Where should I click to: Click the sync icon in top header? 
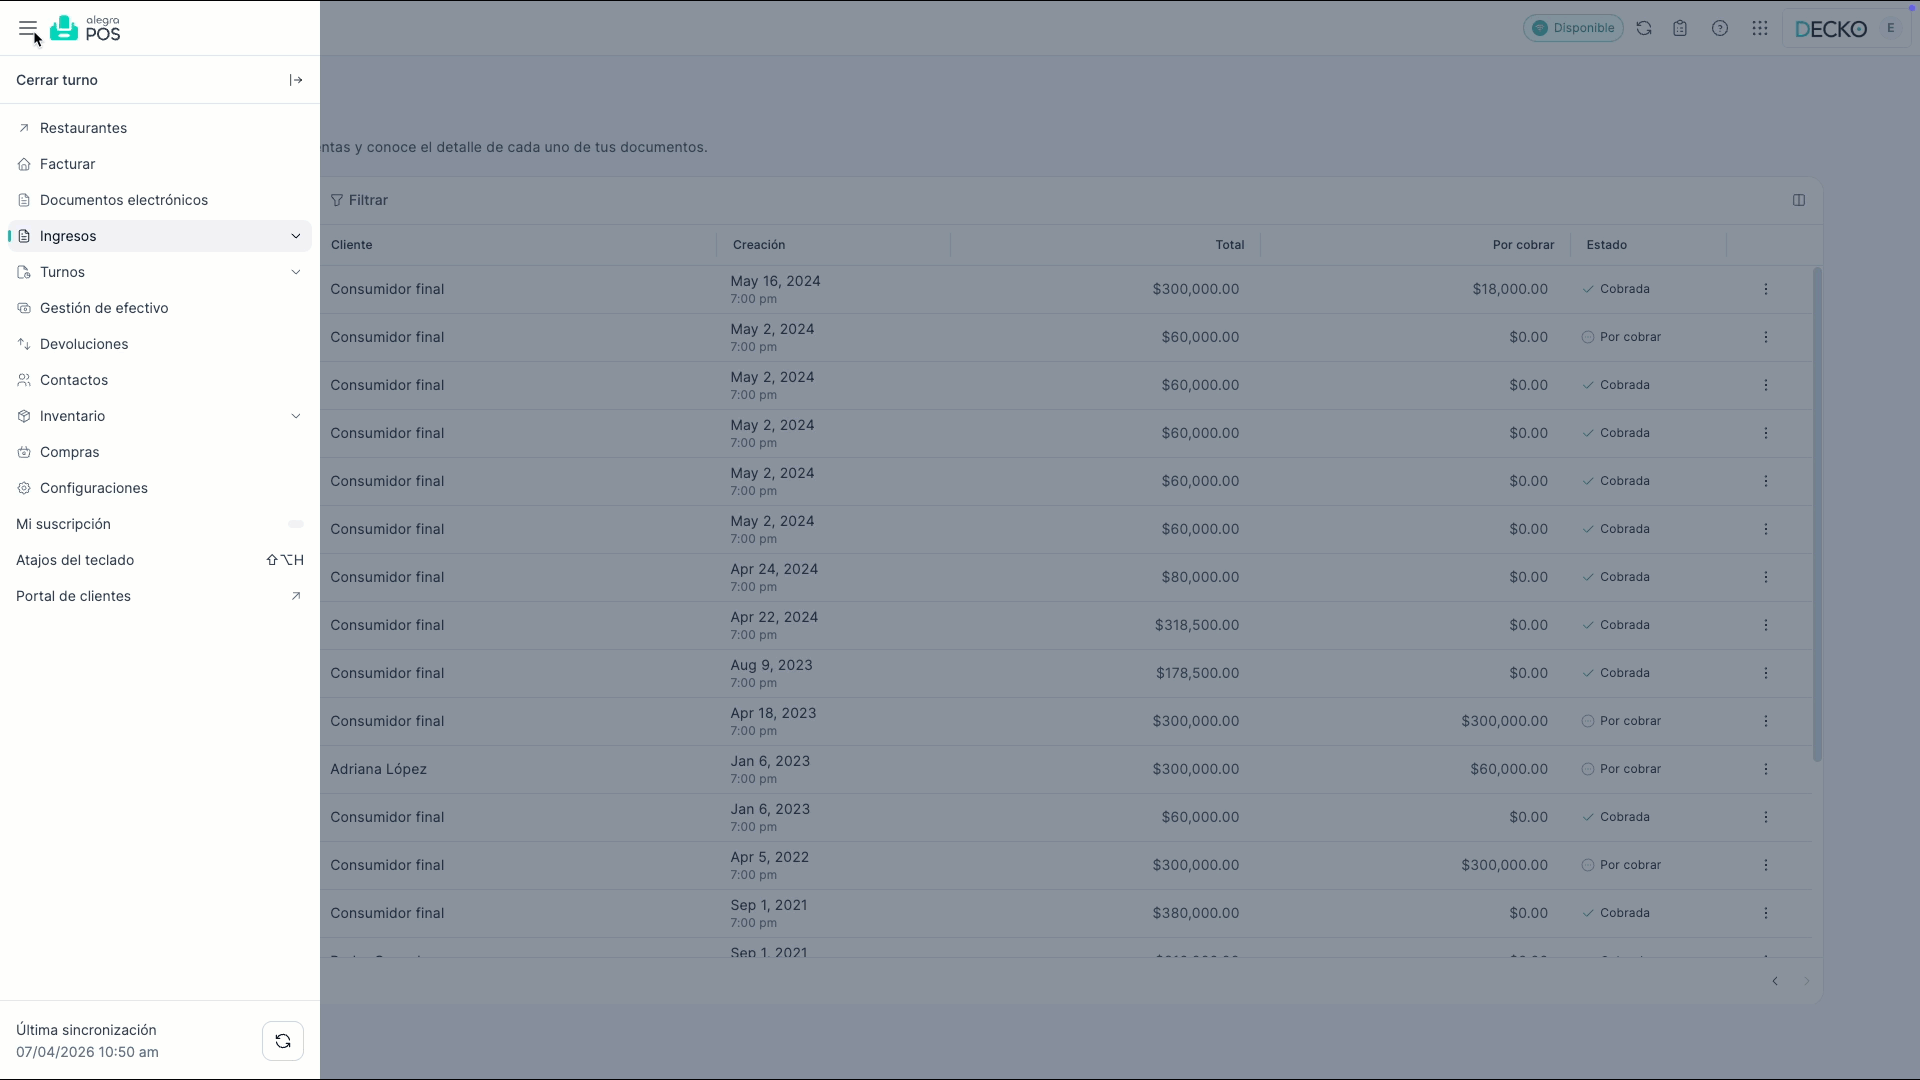1644,28
